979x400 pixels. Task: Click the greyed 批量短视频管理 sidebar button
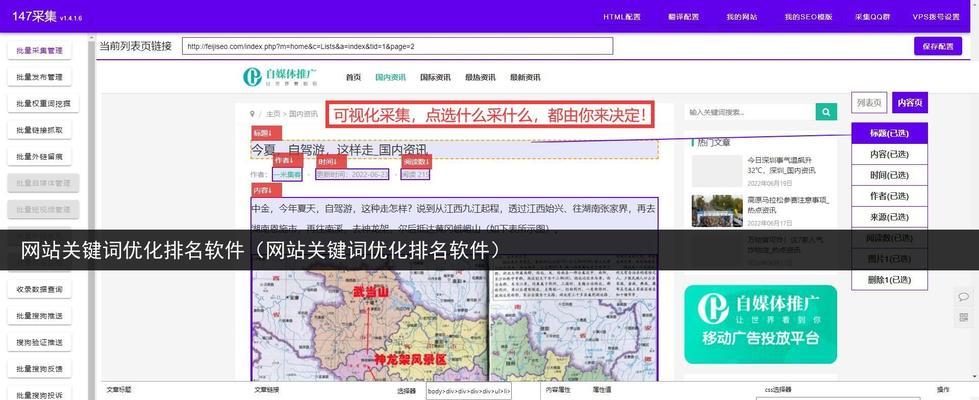point(43,210)
